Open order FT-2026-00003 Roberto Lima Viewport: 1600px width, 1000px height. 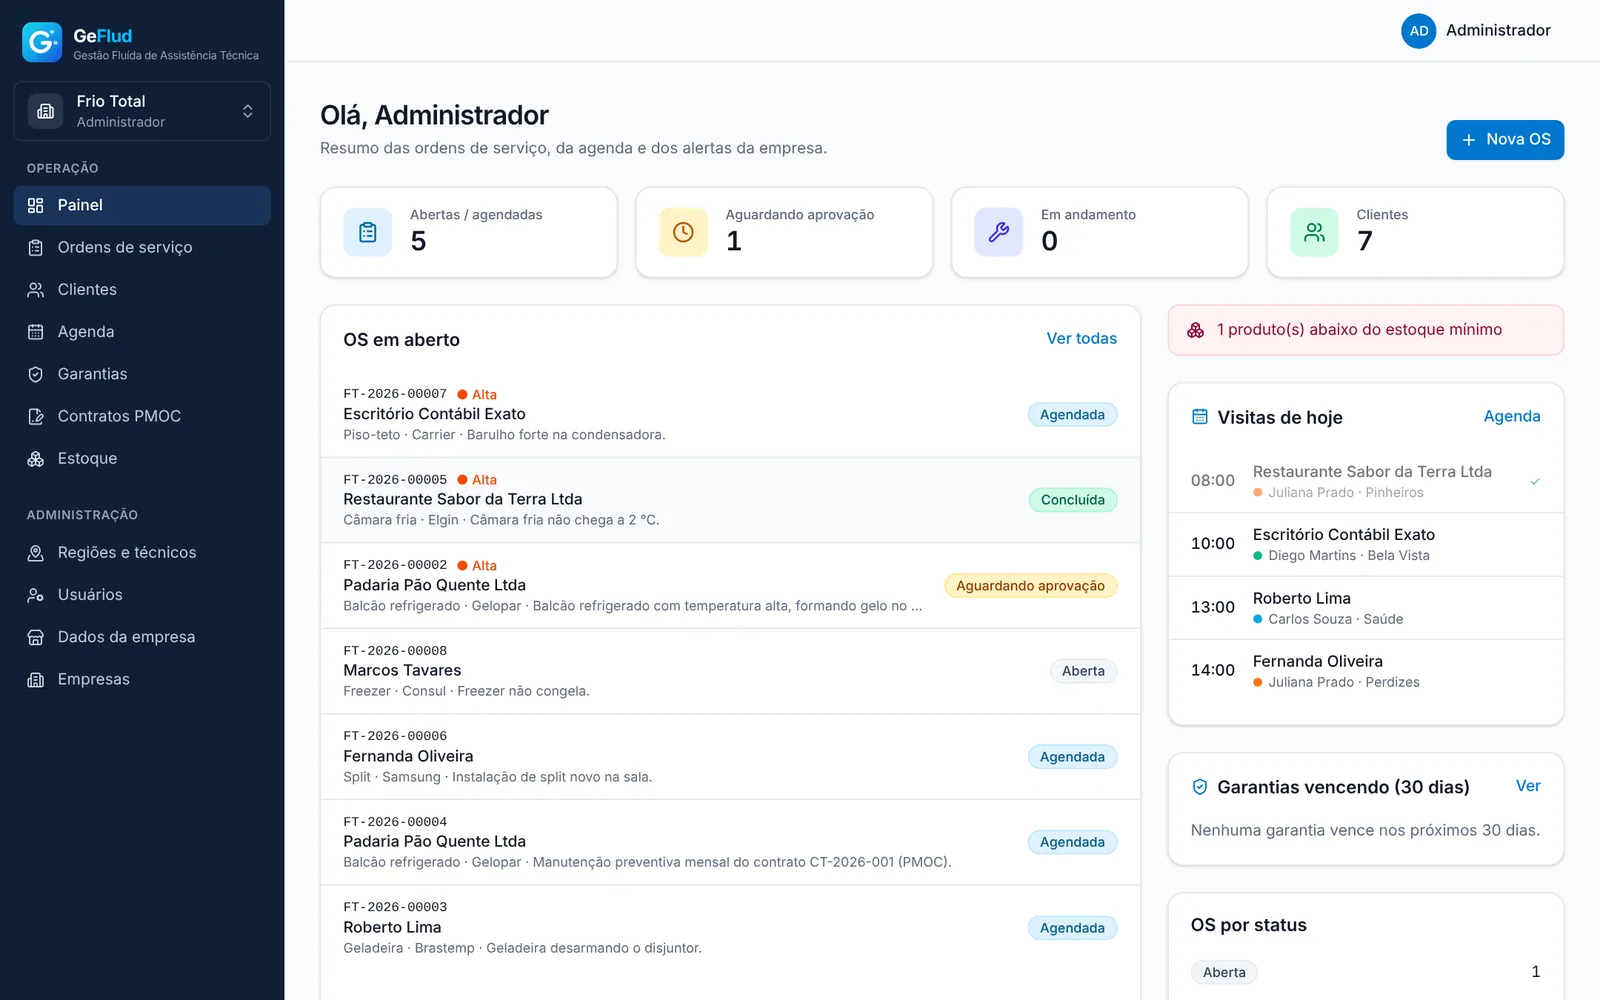[x=730, y=928]
